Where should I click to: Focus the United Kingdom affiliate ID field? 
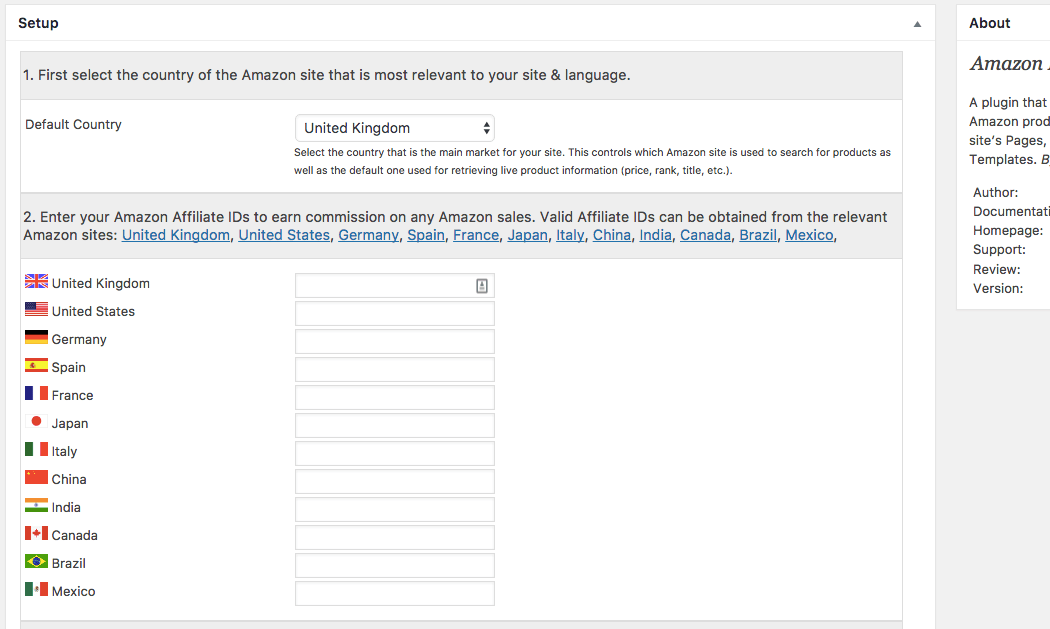pos(394,285)
